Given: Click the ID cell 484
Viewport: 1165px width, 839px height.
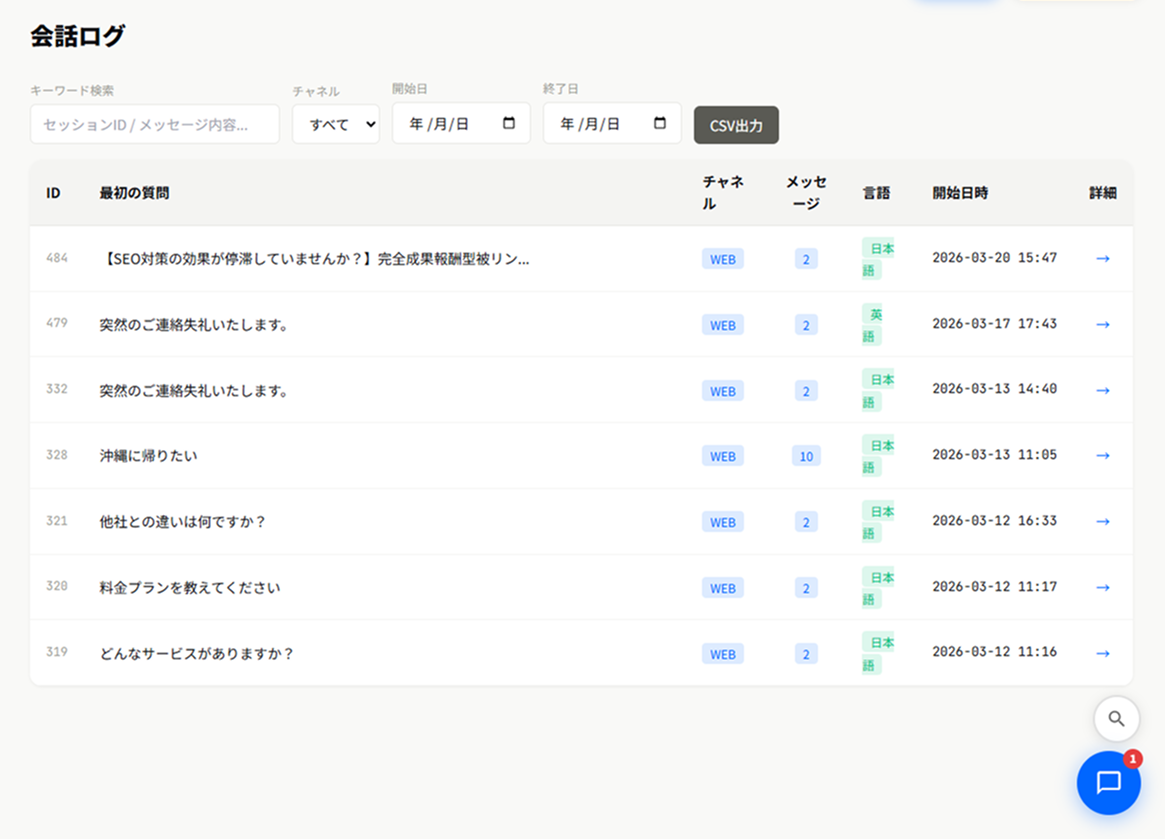Looking at the screenshot, I should [56, 258].
